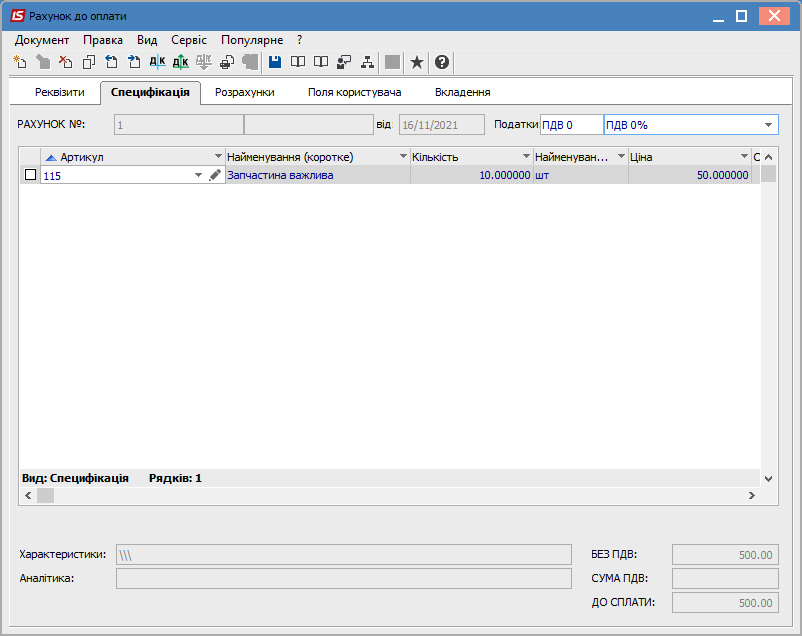Viewport: 802px width, 636px height.
Task: Switch to the Реквізити tab
Action: [60, 93]
